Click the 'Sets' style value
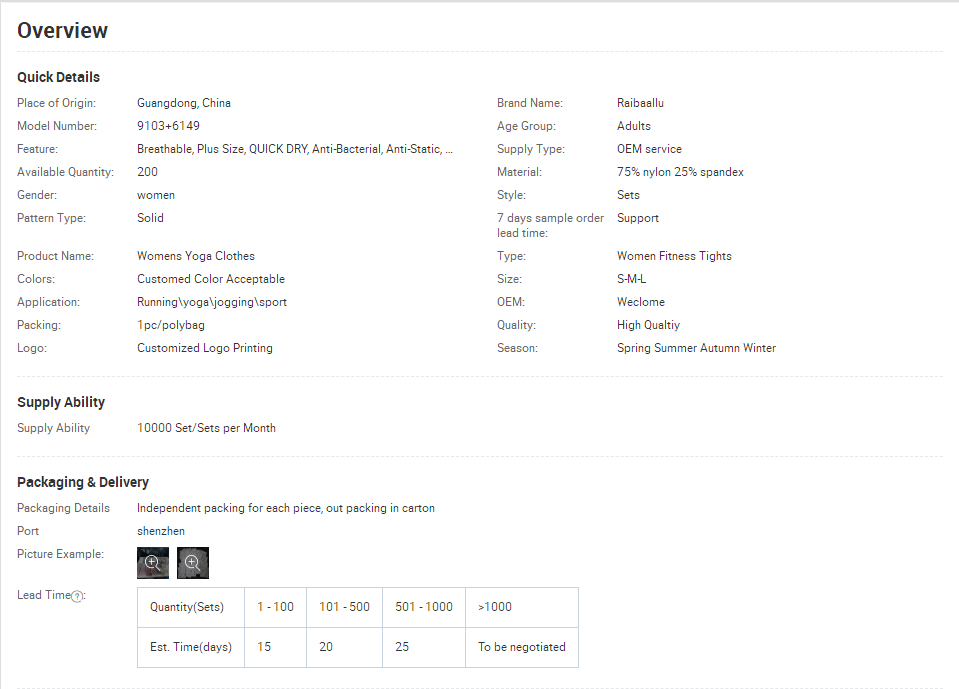Screen dimensions: 959x689 (x=628, y=195)
